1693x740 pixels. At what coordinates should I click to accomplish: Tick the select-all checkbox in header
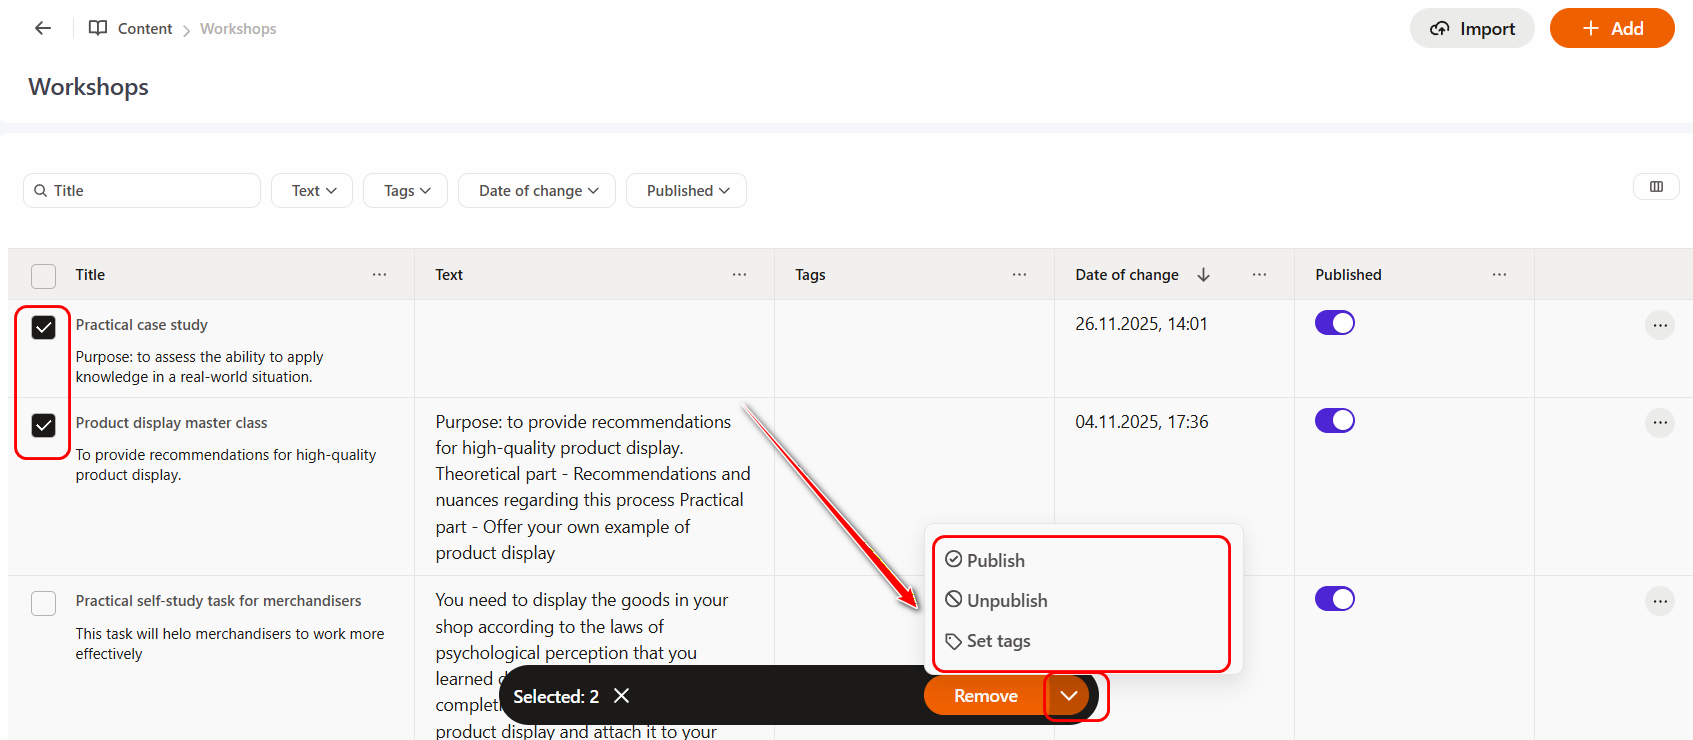[x=44, y=276]
